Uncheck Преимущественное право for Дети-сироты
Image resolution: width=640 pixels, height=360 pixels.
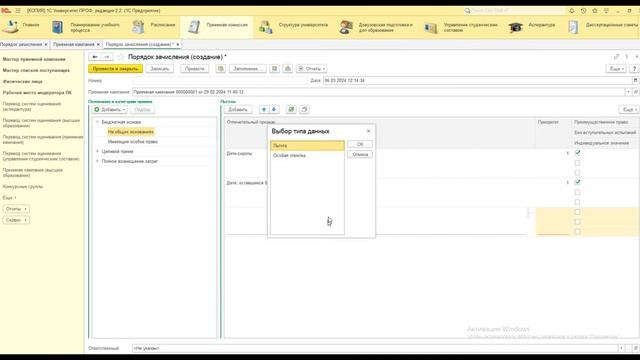point(578,153)
